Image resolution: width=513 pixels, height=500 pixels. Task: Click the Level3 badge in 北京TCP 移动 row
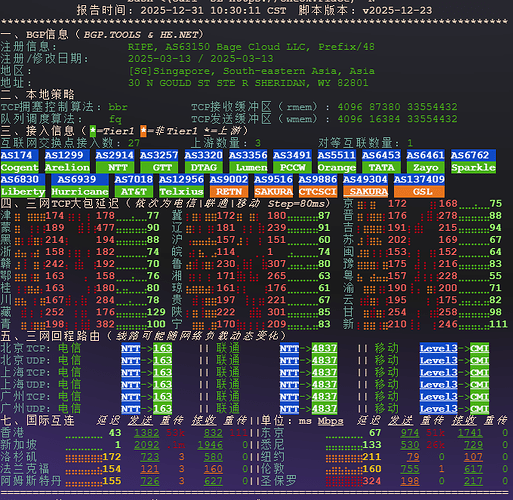tap(438, 349)
